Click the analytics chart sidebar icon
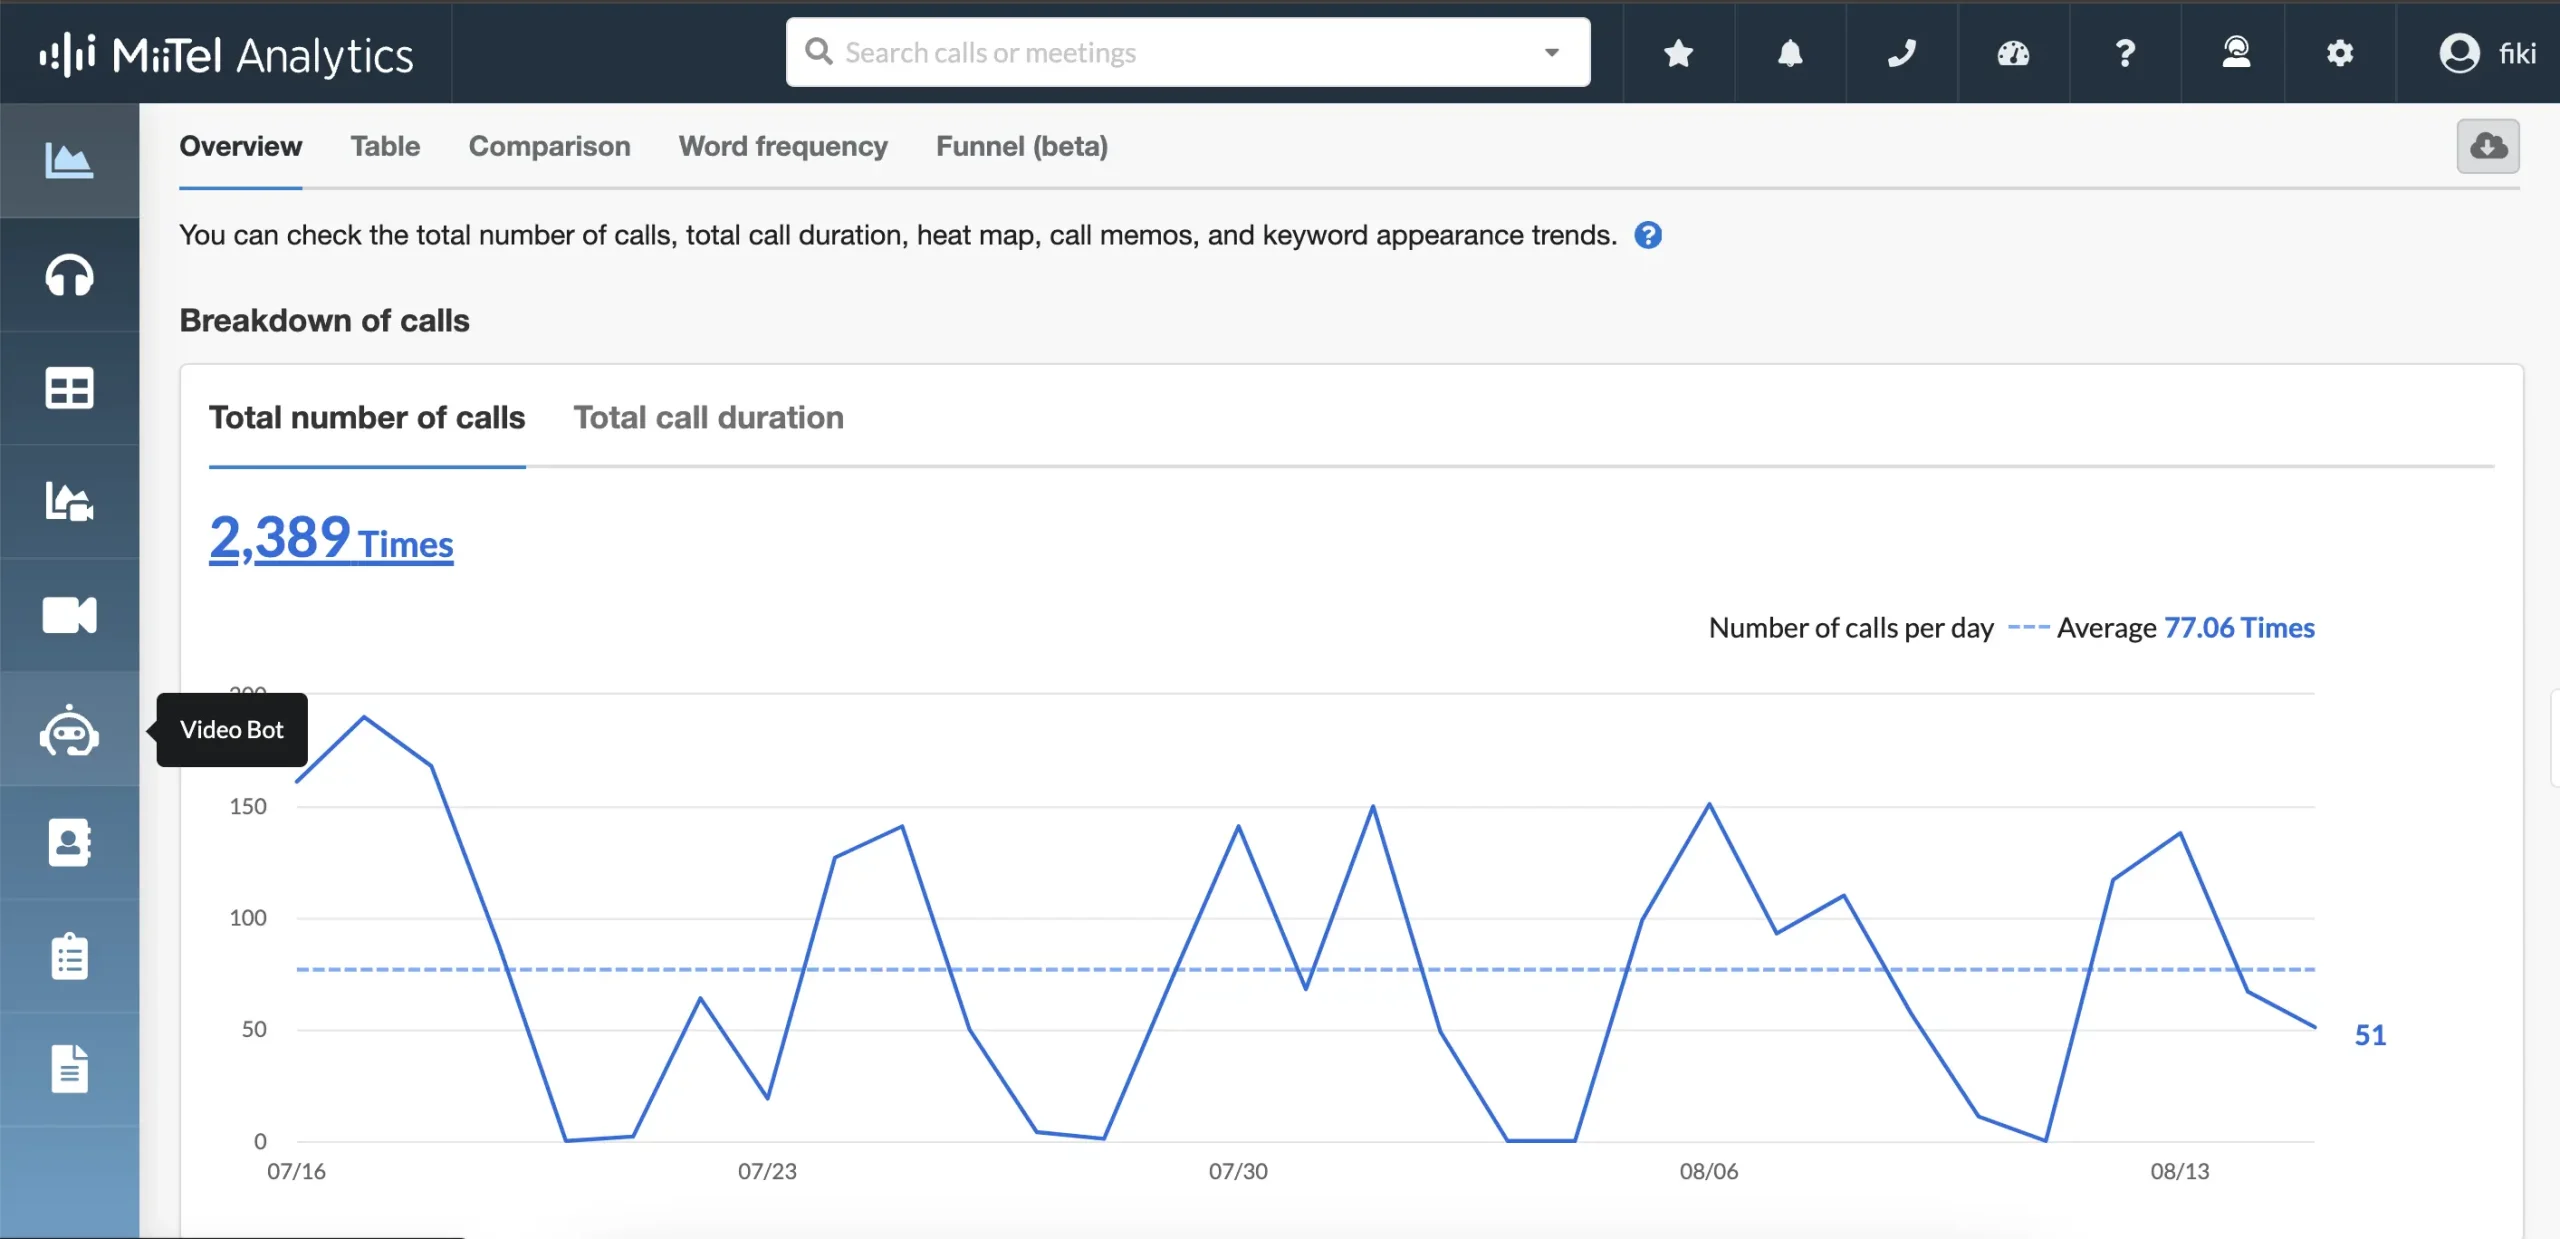Screen dimensions: 2560x1239 point(69,160)
